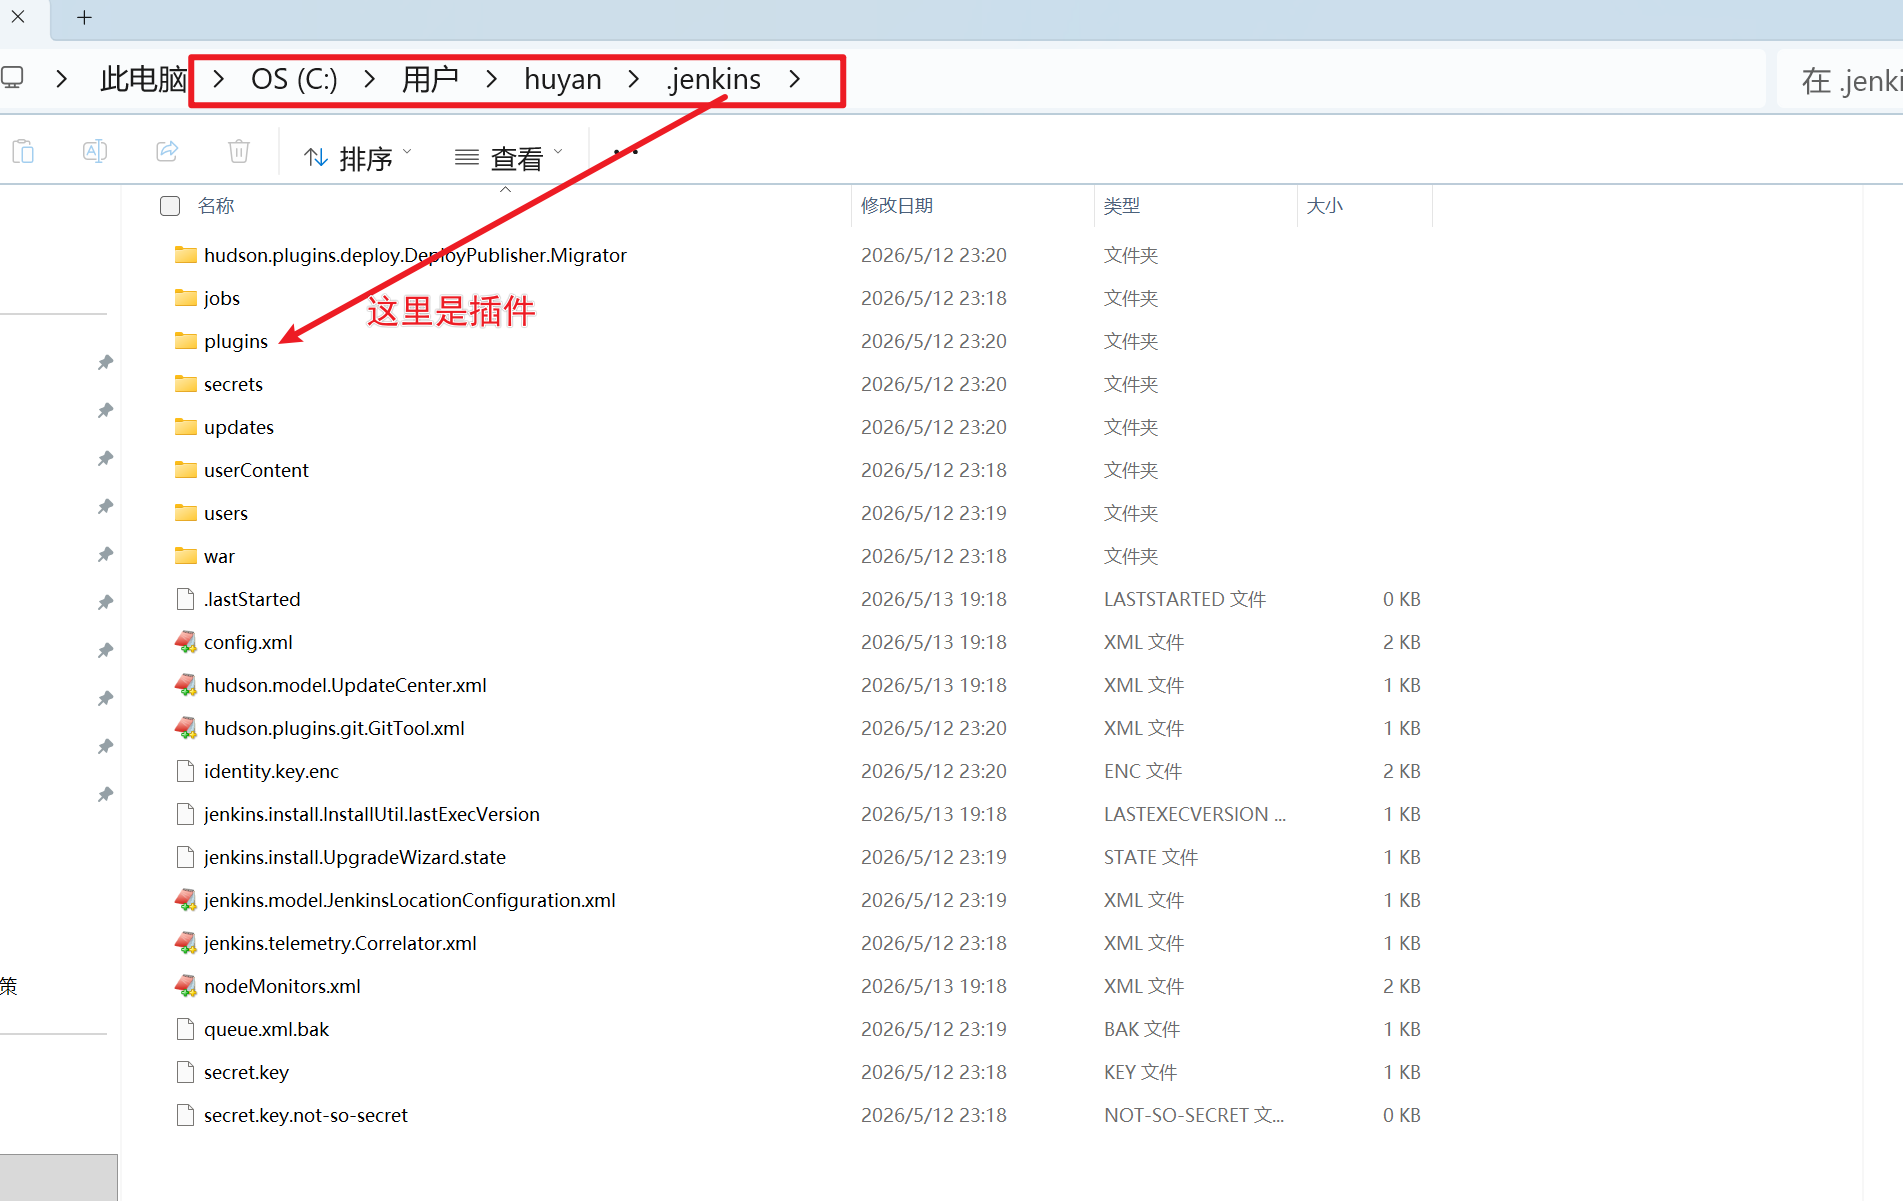Viewport: 1903px width, 1201px height.
Task: Select the jobs folder icon
Action: [x=186, y=298]
